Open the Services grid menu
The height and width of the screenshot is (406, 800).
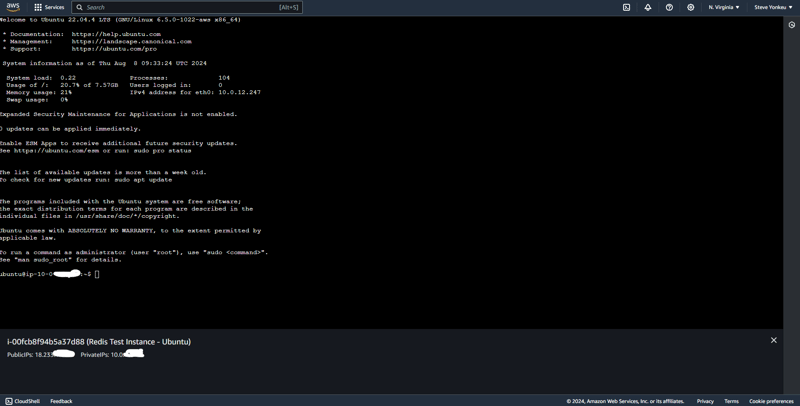[49, 7]
